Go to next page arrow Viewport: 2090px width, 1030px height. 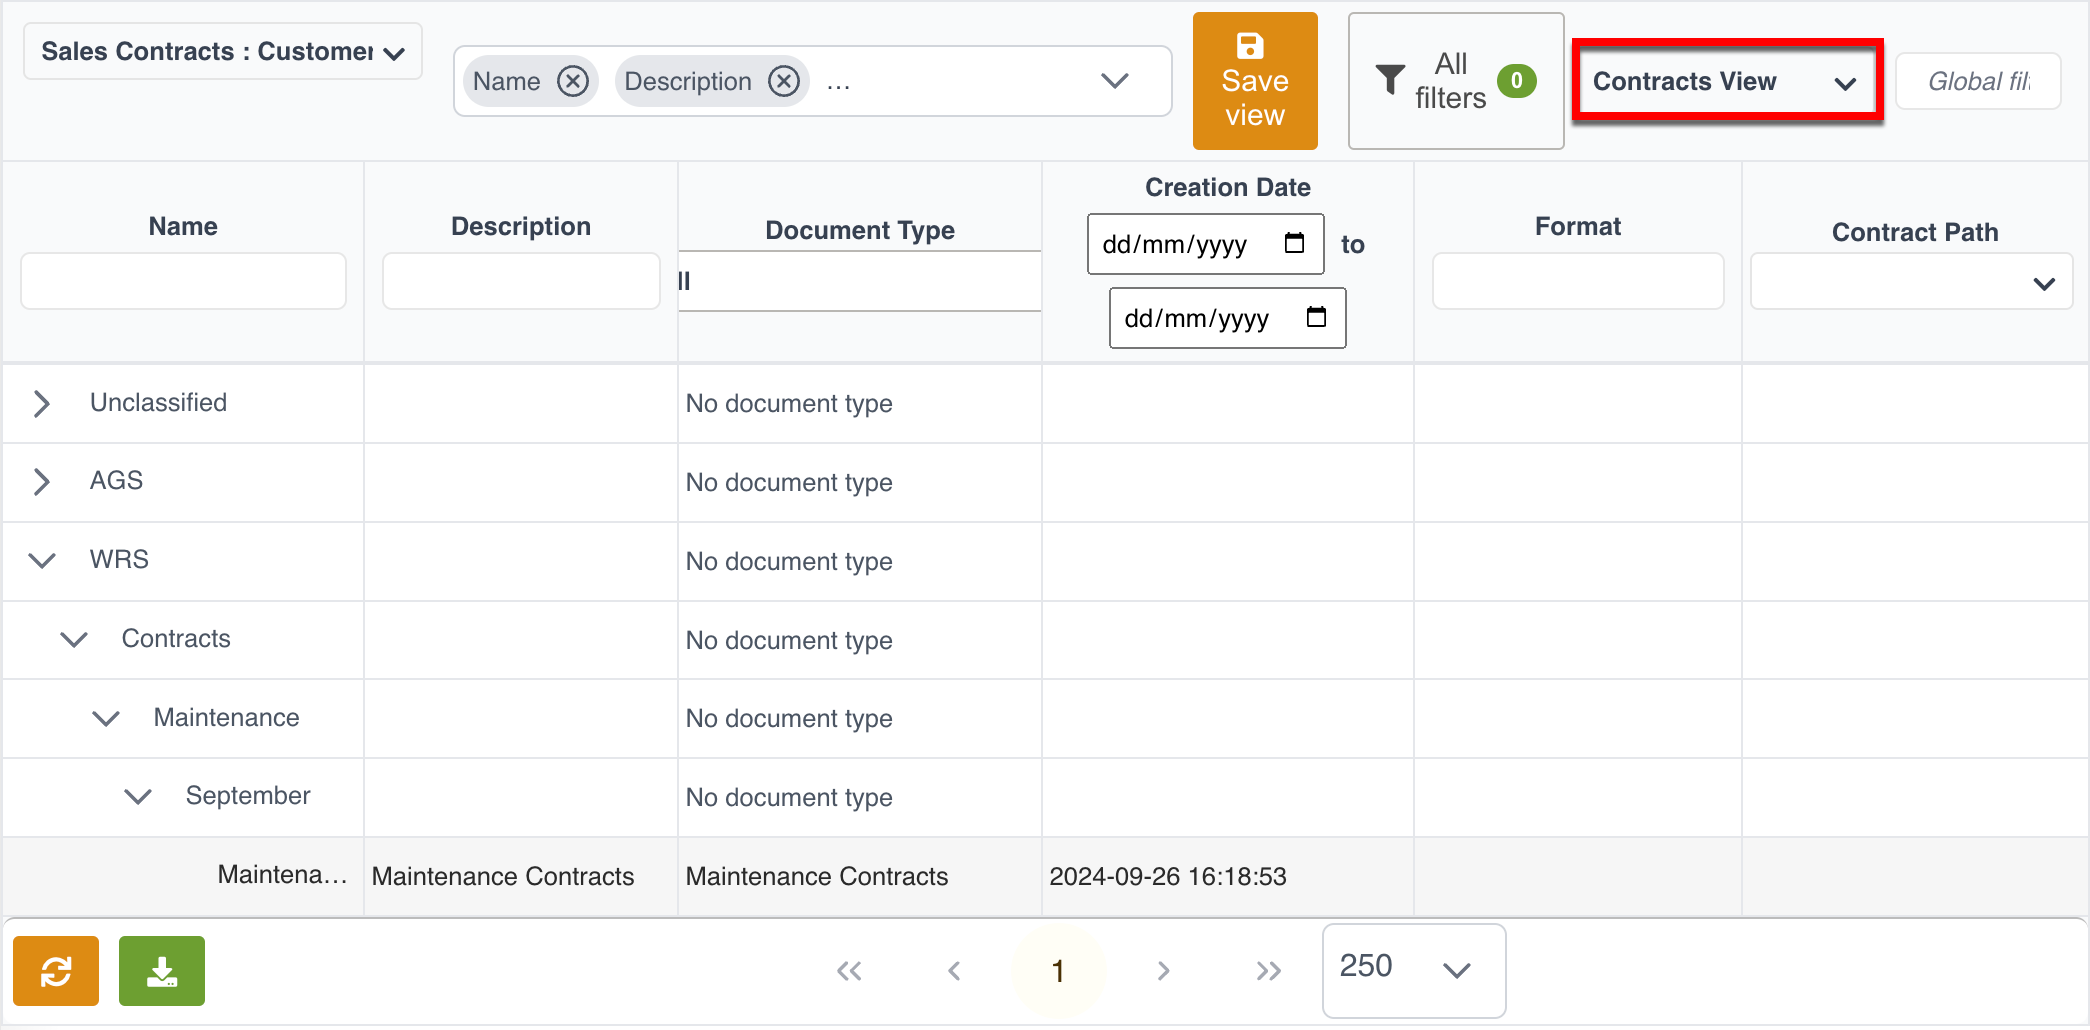(x=1163, y=971)
